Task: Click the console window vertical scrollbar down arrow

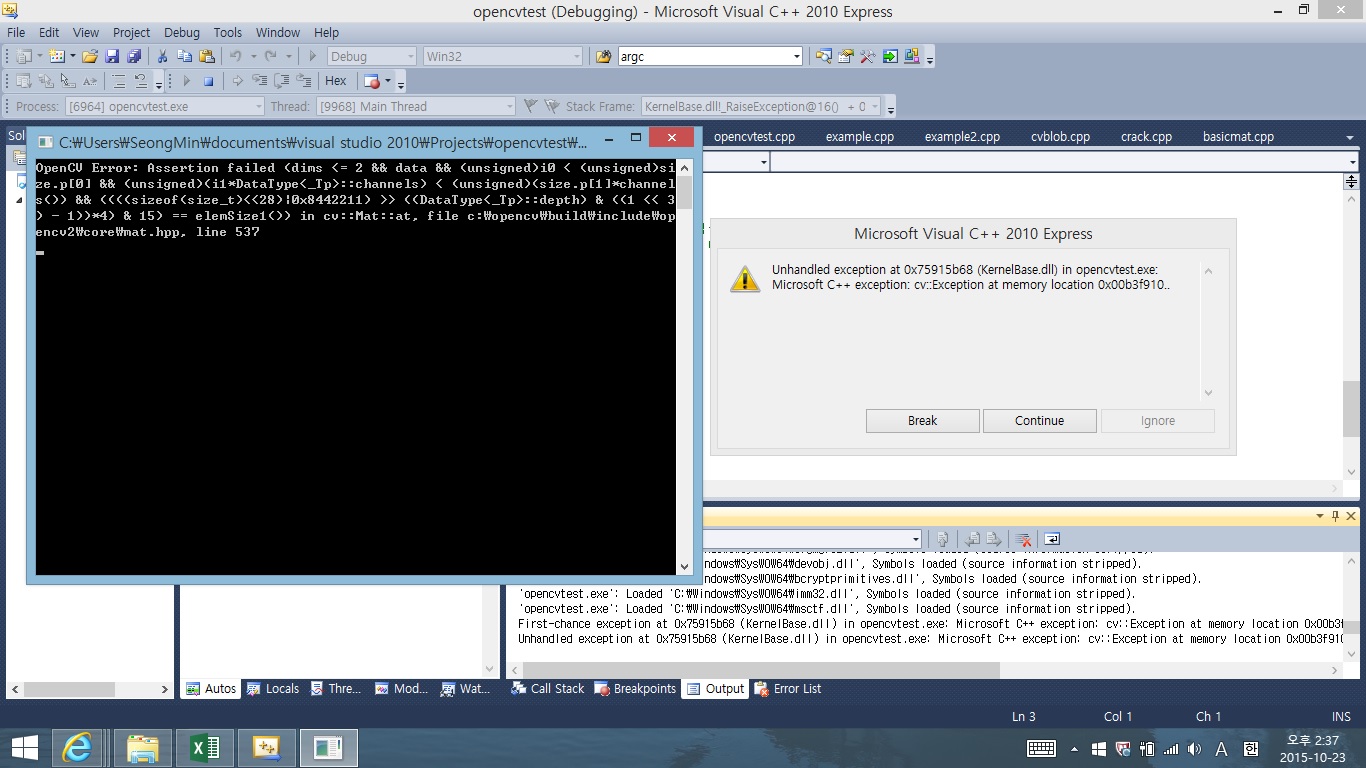Action: pos(684,566)
